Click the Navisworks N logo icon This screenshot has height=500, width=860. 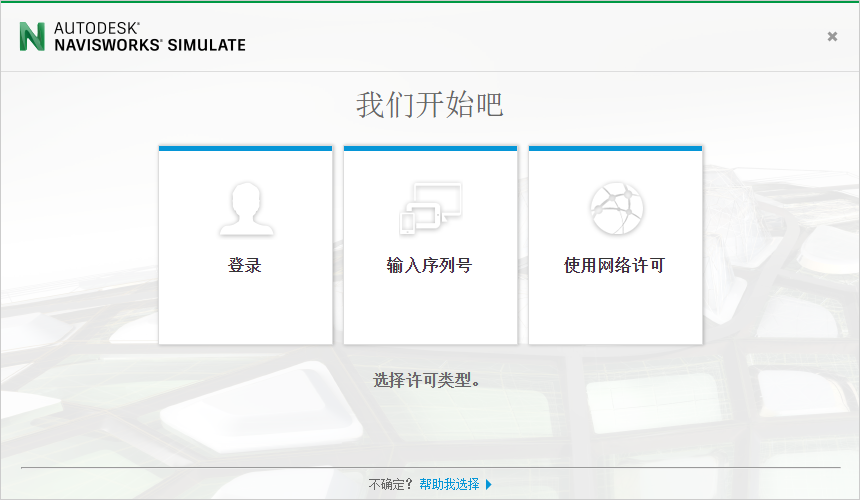(x=32, y=37)
